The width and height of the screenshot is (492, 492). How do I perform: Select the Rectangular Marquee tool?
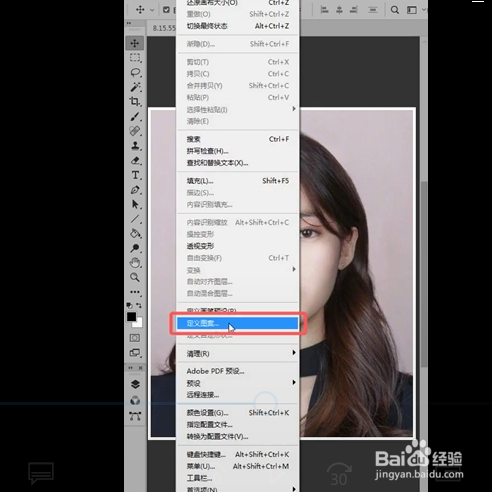pyautogui.click(x=135, y=58)
